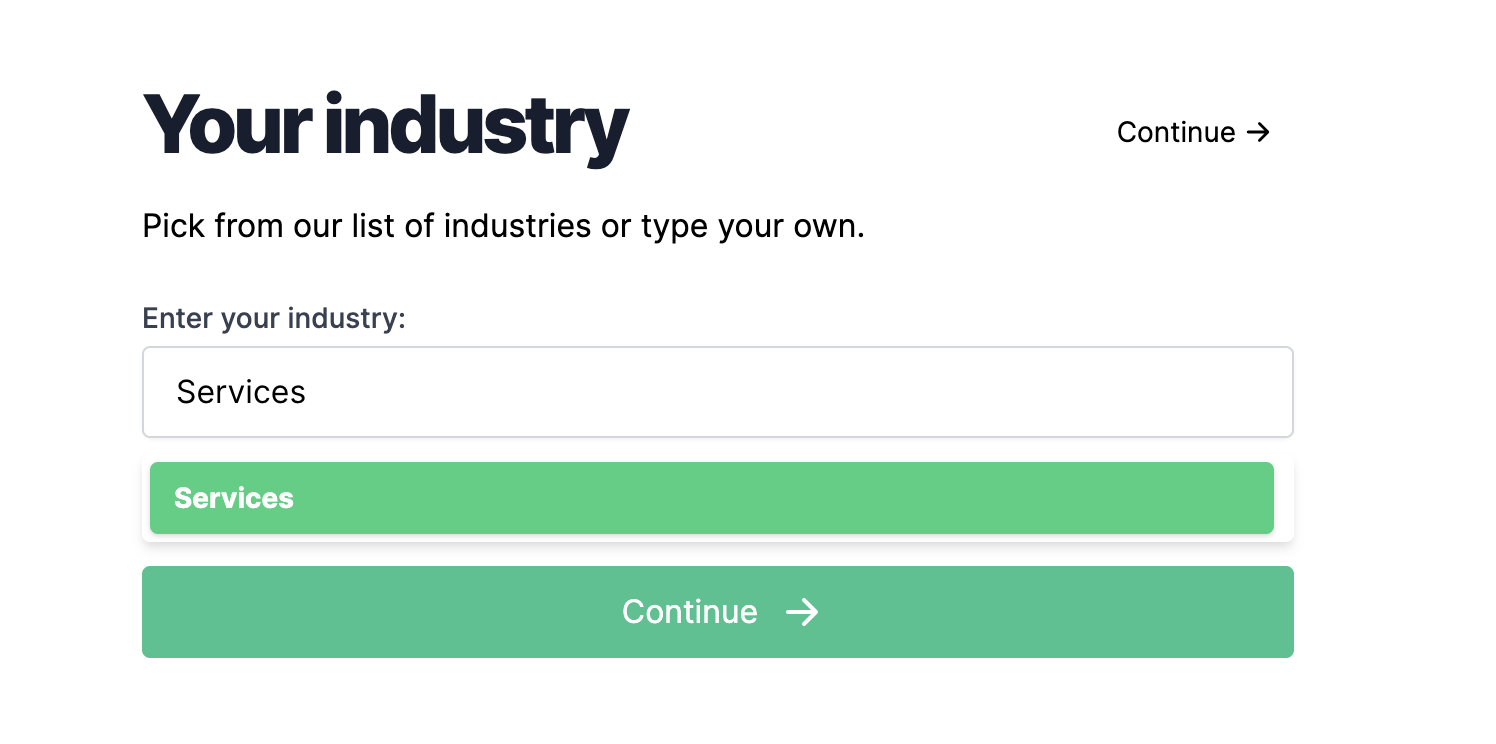Hit the arrow icon inside the wide green button

click(x=802, y=612)
